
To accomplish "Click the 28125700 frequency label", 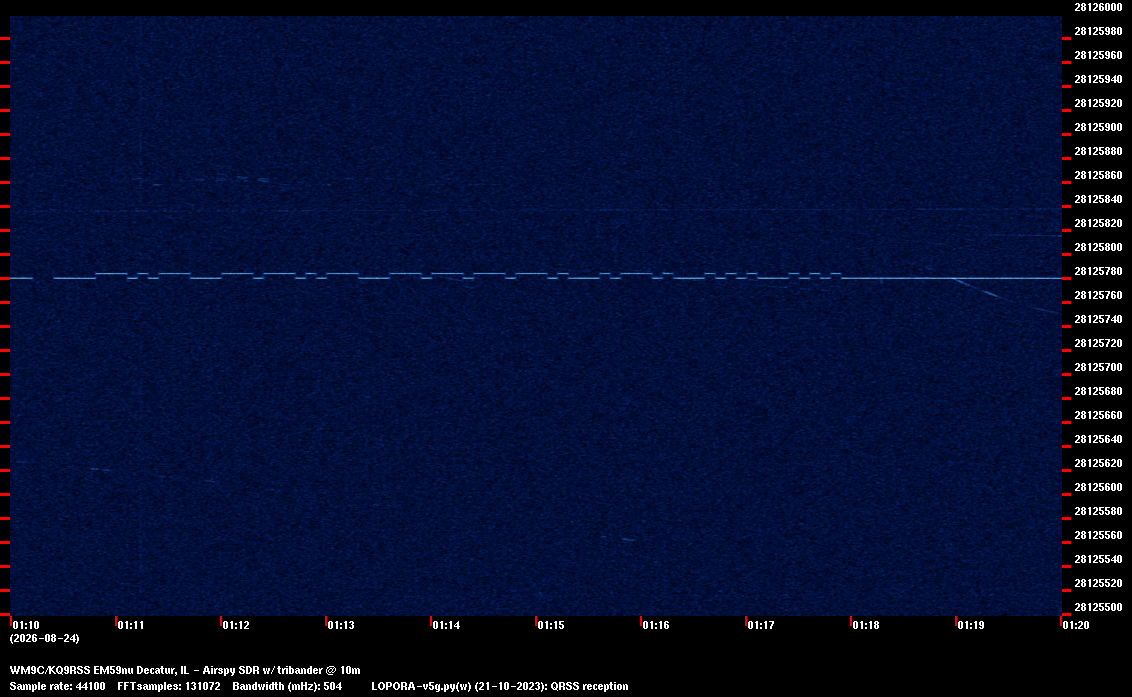I will pyautogui.click(x=1098, y=367).
